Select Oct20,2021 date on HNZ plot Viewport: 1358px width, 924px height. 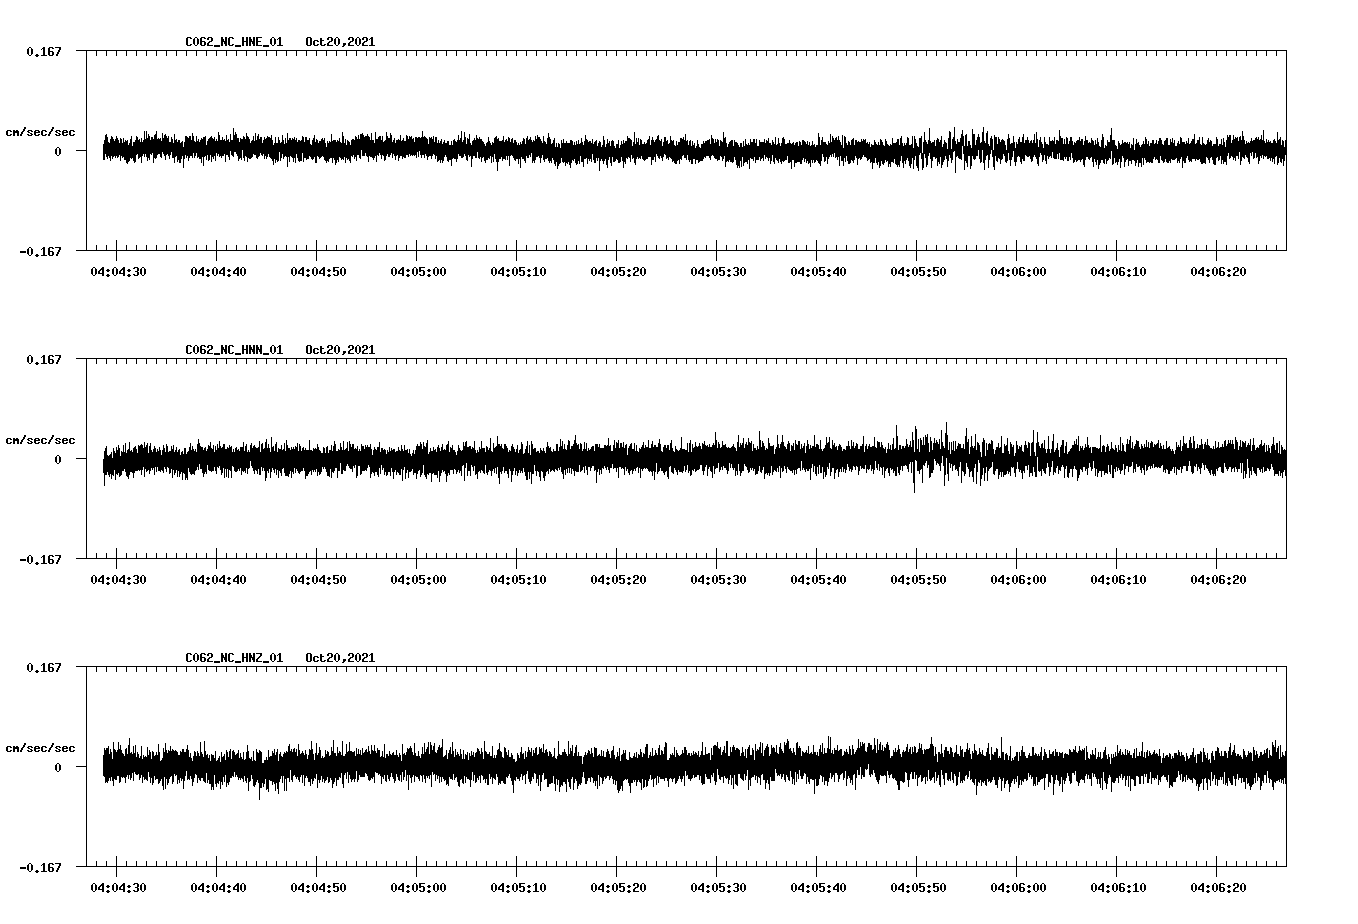[x=340, y=658]
